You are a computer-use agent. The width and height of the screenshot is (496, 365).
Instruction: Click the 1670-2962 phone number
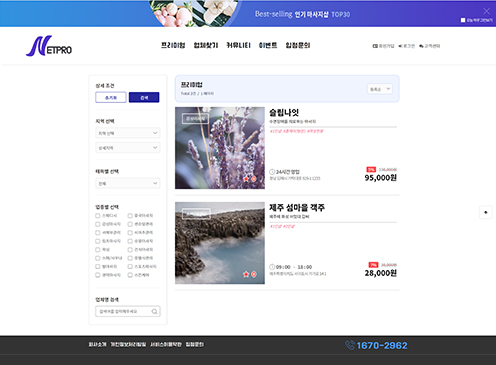[x=382, y=345]
